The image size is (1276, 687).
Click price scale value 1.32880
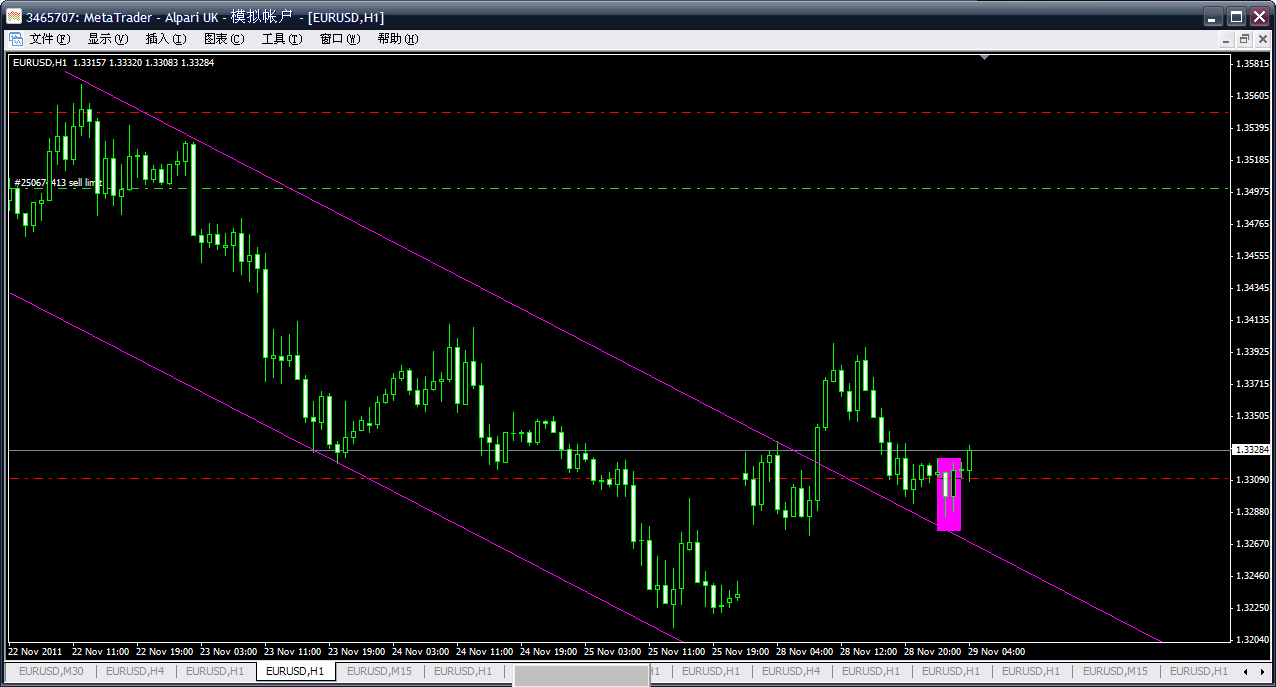click(x=1252, y=512)
